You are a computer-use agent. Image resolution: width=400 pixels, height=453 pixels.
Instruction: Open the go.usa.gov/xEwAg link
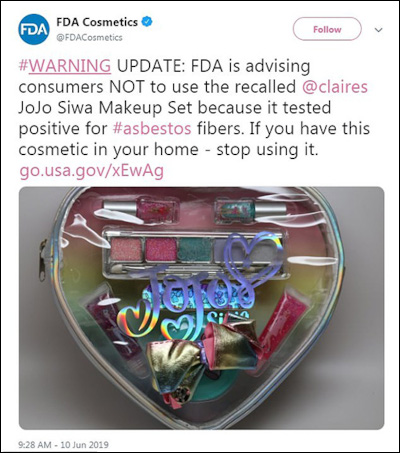(92, 171)
